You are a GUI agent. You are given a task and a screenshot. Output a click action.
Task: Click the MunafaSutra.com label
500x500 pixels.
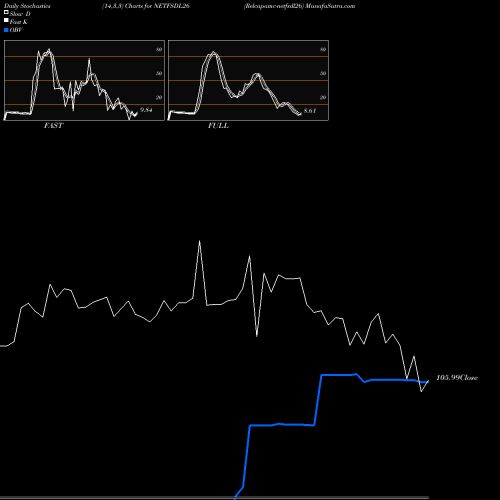pos(330,6)
